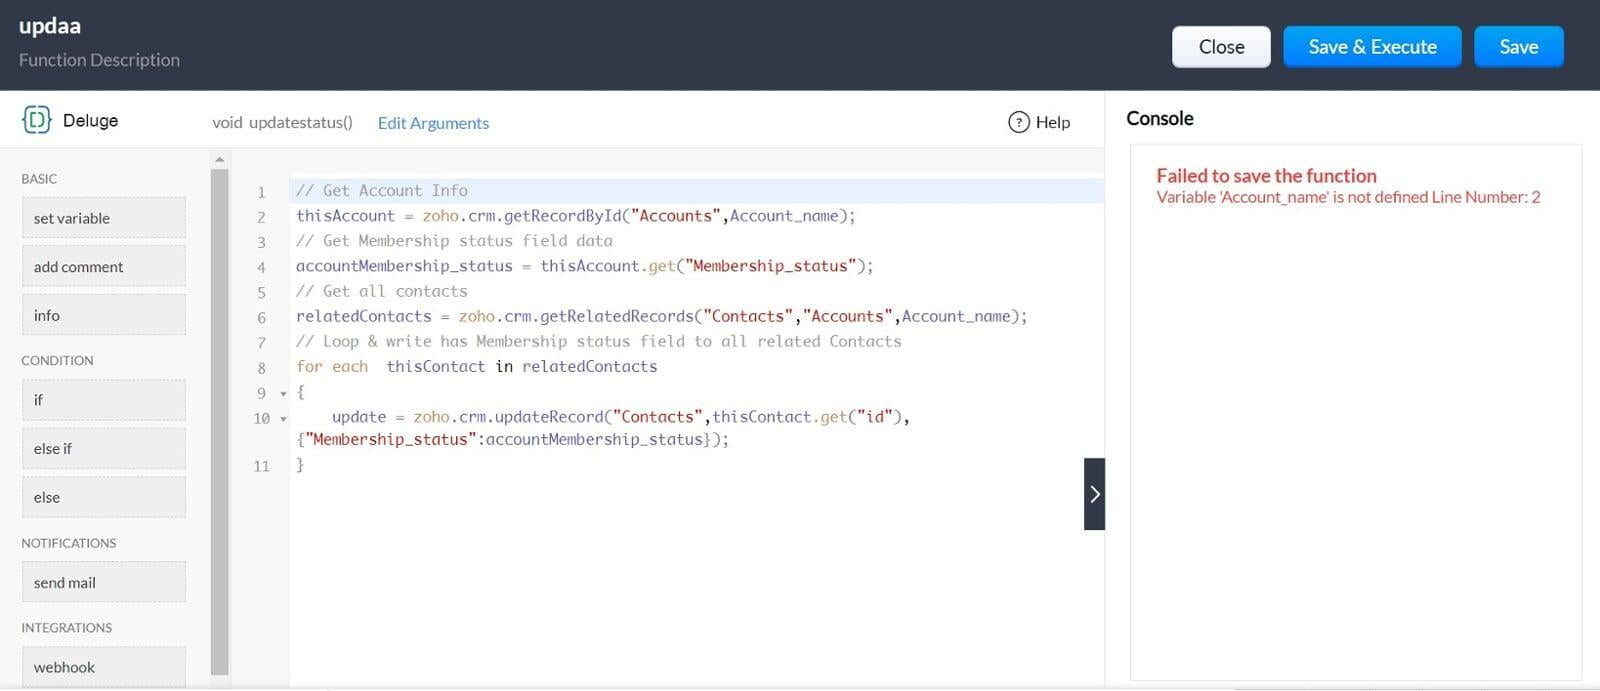Click the Account_name not defined error text
1600x691 pixels.
click(1348, 197)
